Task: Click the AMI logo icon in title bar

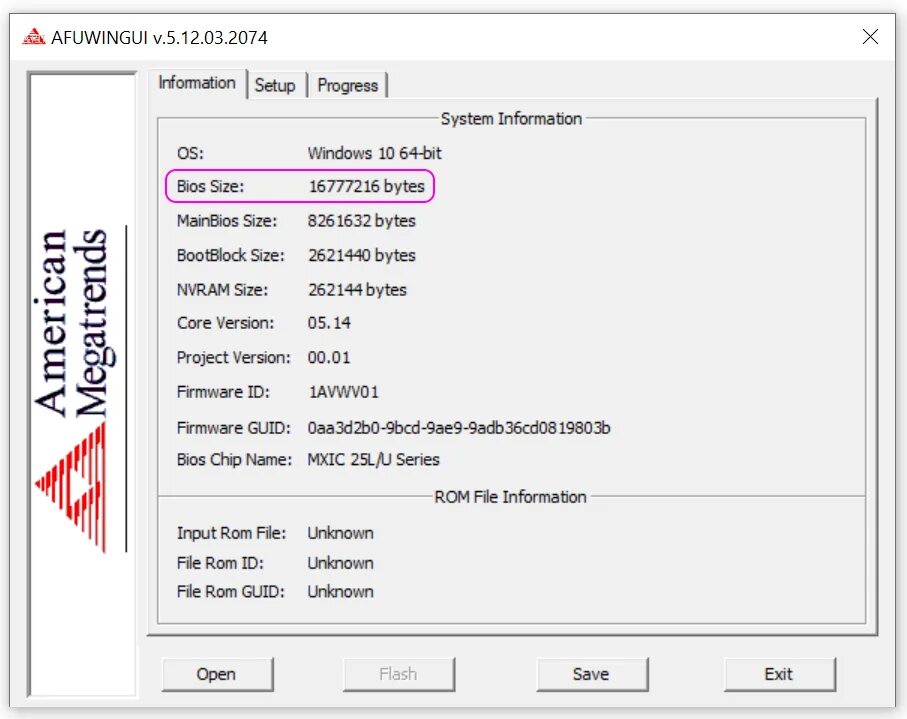Action: tap(34, 38)
